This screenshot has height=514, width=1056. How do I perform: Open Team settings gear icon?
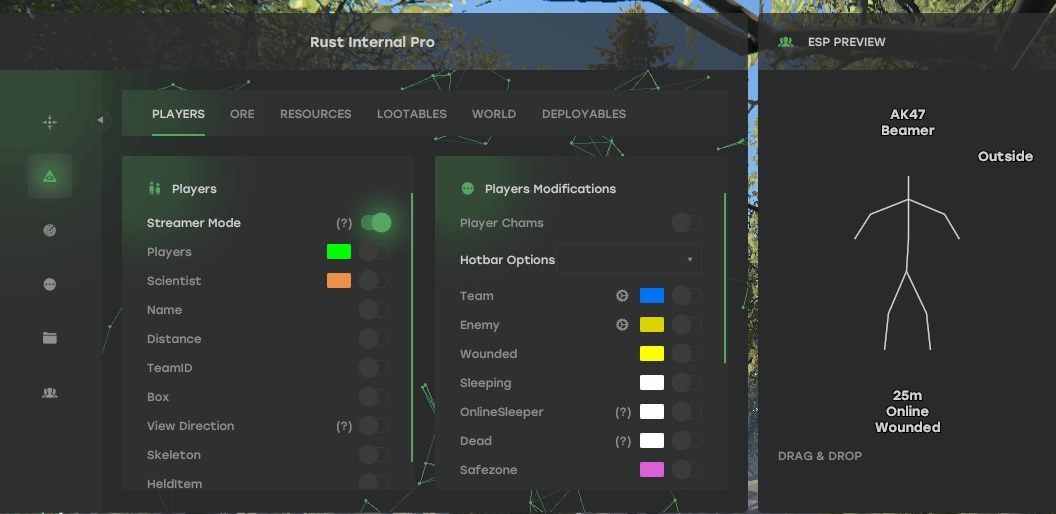[x=621, y=296]
